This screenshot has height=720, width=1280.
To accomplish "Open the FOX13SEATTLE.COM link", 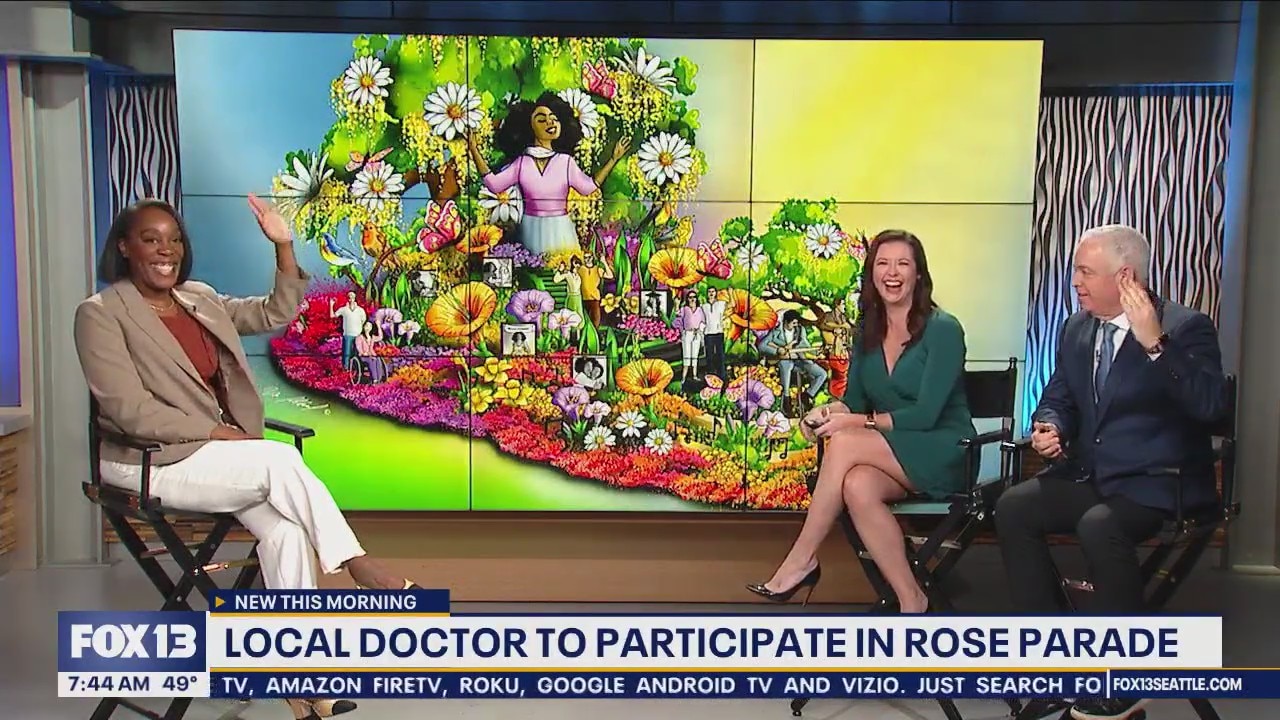I will 1177,685.
